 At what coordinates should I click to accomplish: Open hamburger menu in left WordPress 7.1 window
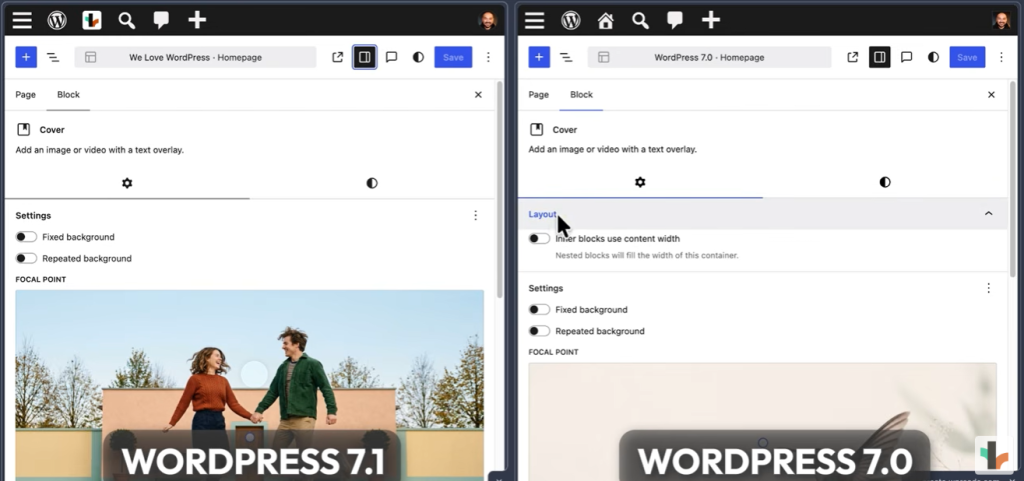point(22,20)
